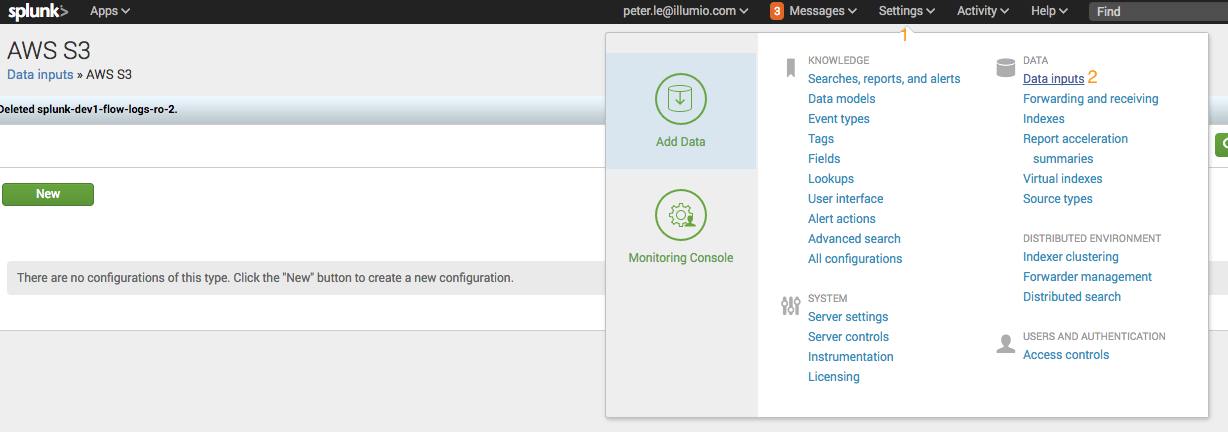Open Indexes settings
Image resolution: width=1228 pixels, height=432 pixels.
click(1044, 119)
